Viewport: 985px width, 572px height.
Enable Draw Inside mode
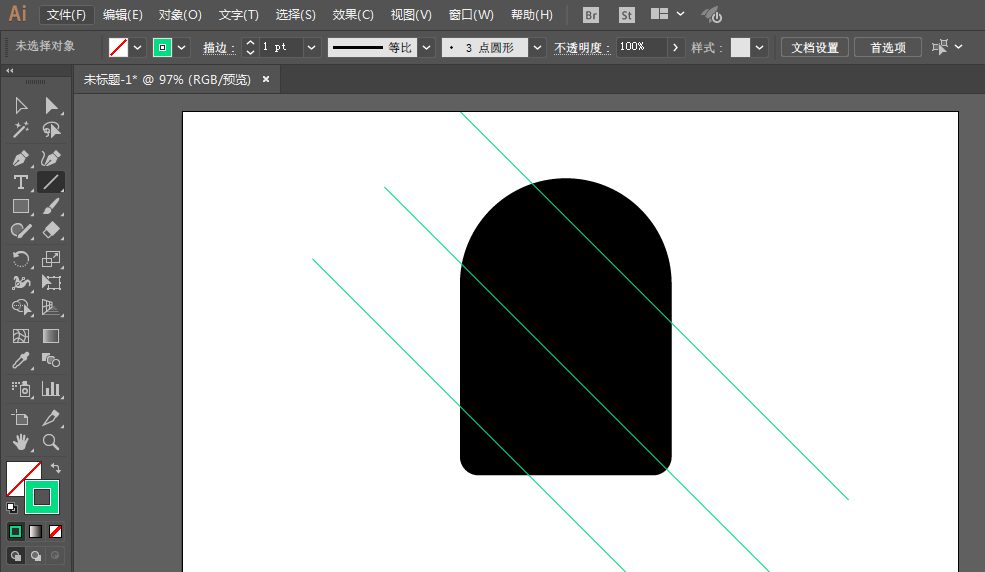[55, 556]
